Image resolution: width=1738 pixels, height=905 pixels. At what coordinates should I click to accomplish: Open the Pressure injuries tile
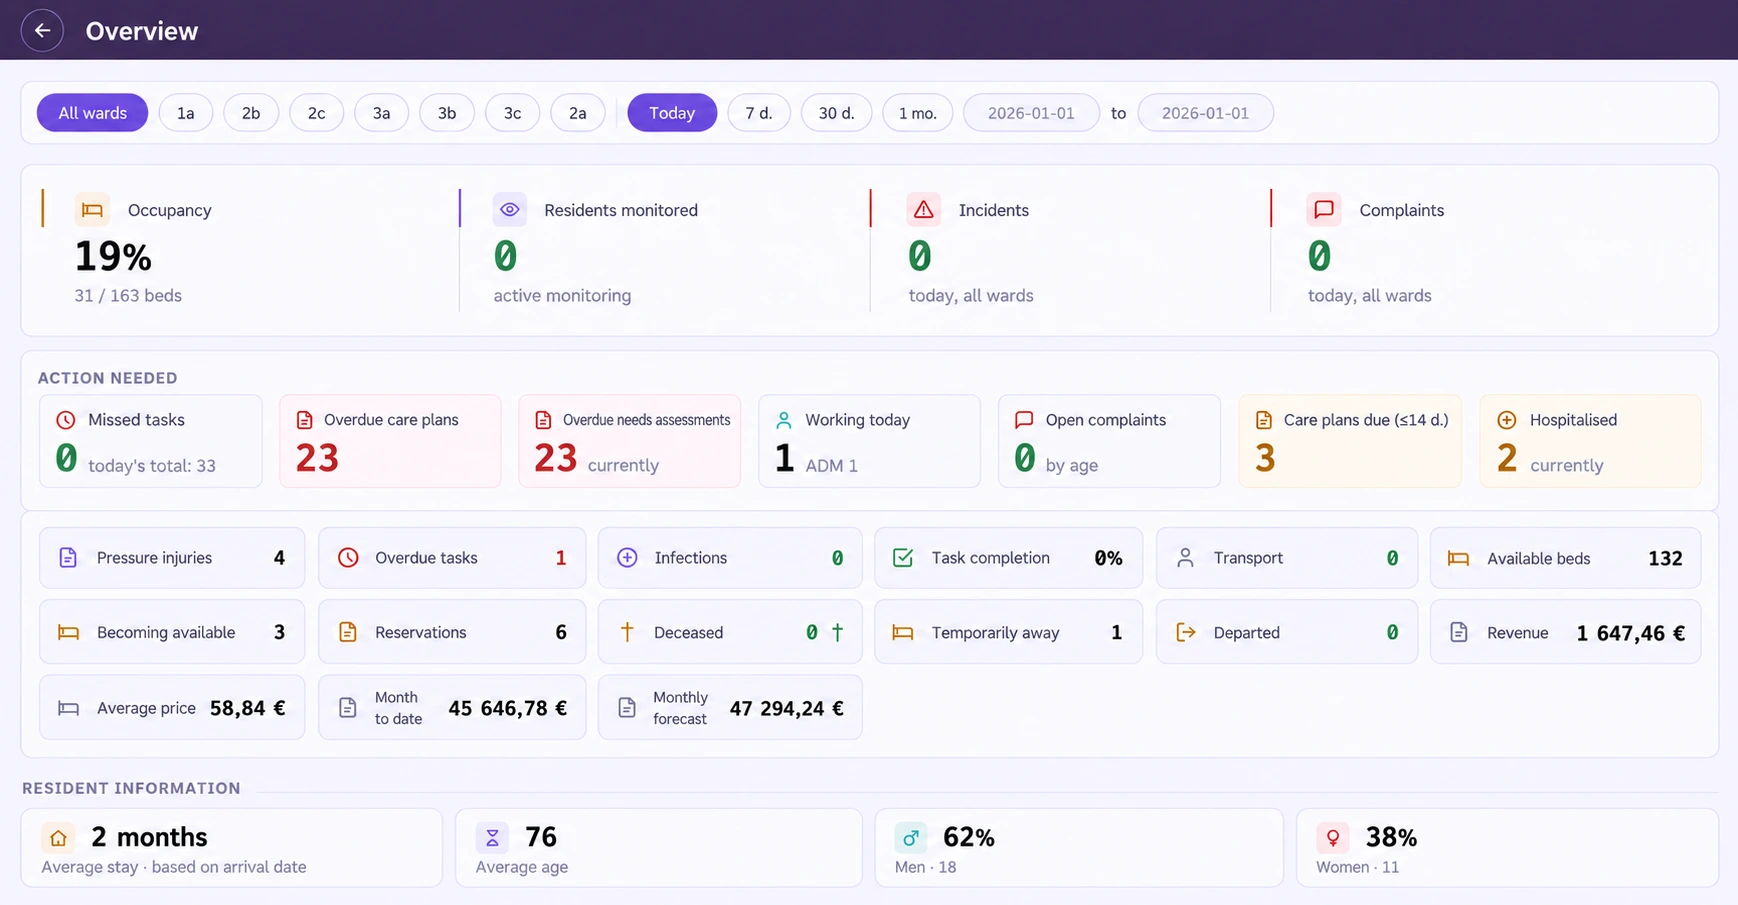172,558
